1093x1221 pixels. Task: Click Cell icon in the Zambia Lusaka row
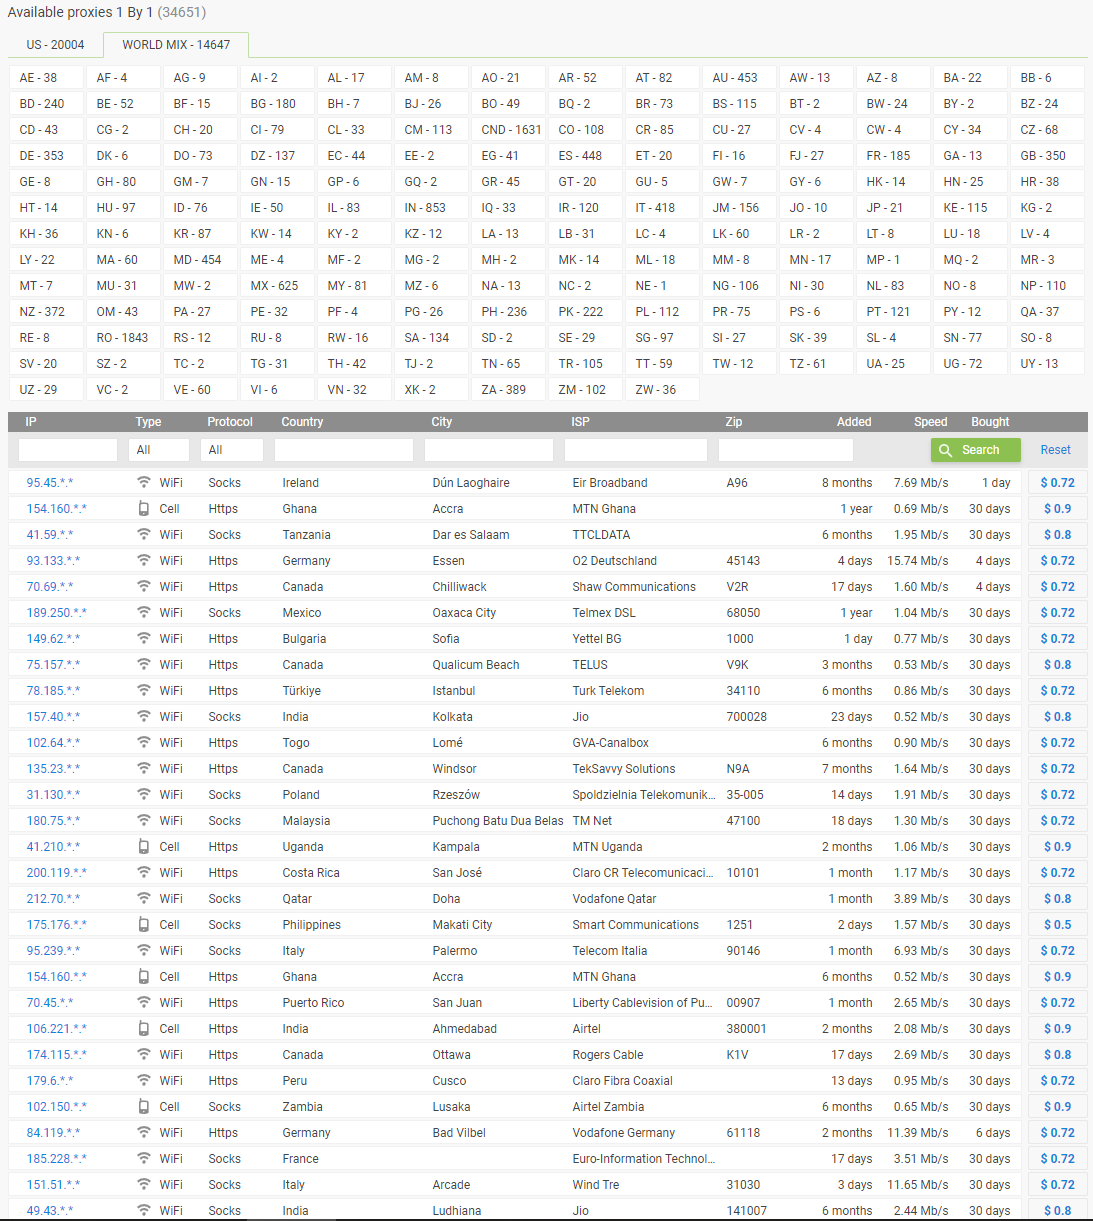click(x=144, y=1106)
